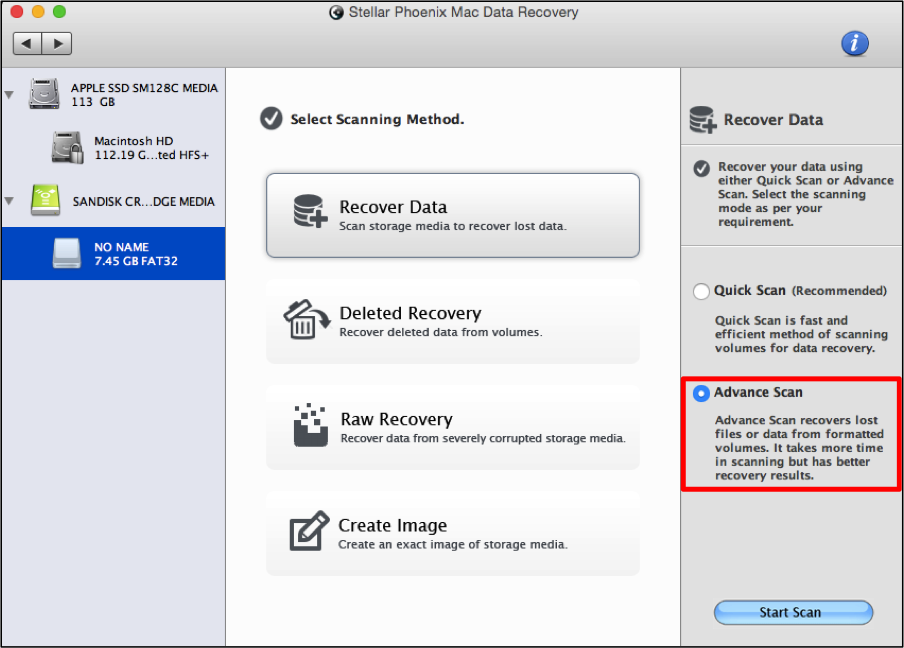Viewport: 904px width, 648px height.
Task: Maximize the window with the green button
Action: pos(59,12)
